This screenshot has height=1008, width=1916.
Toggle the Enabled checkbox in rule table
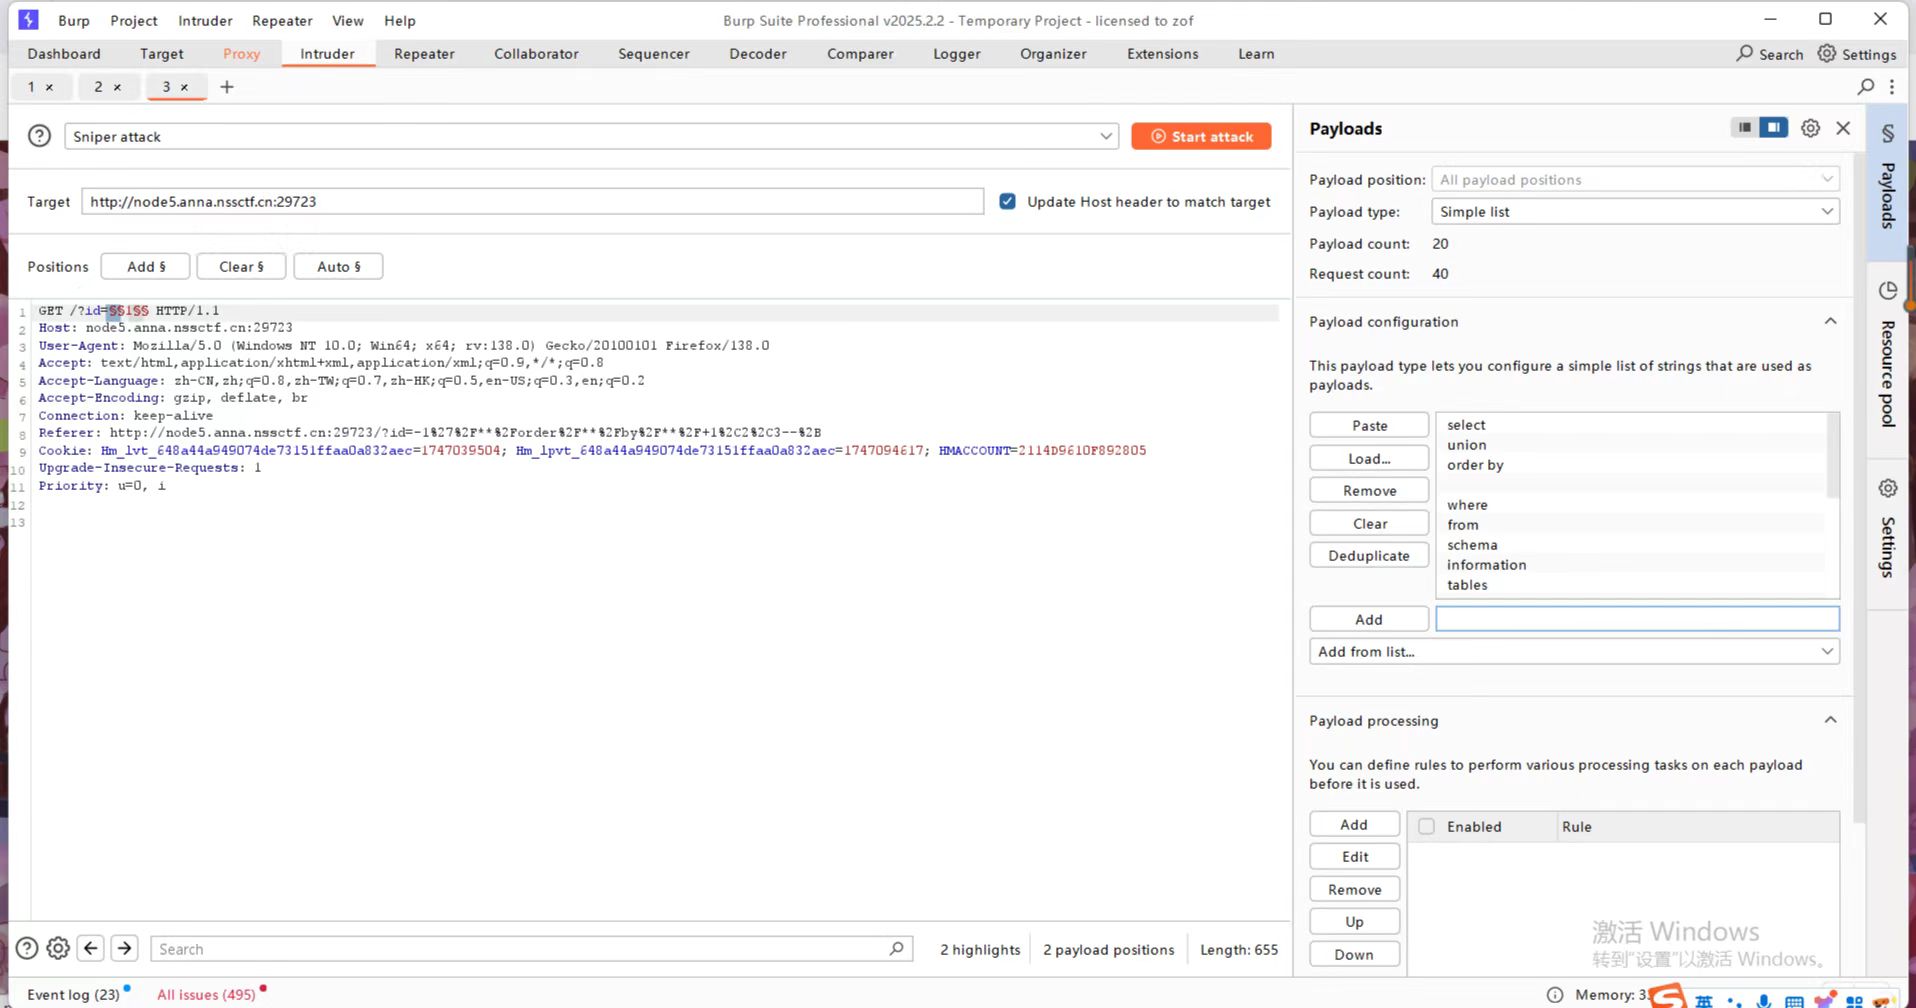tap(1427, 826)
